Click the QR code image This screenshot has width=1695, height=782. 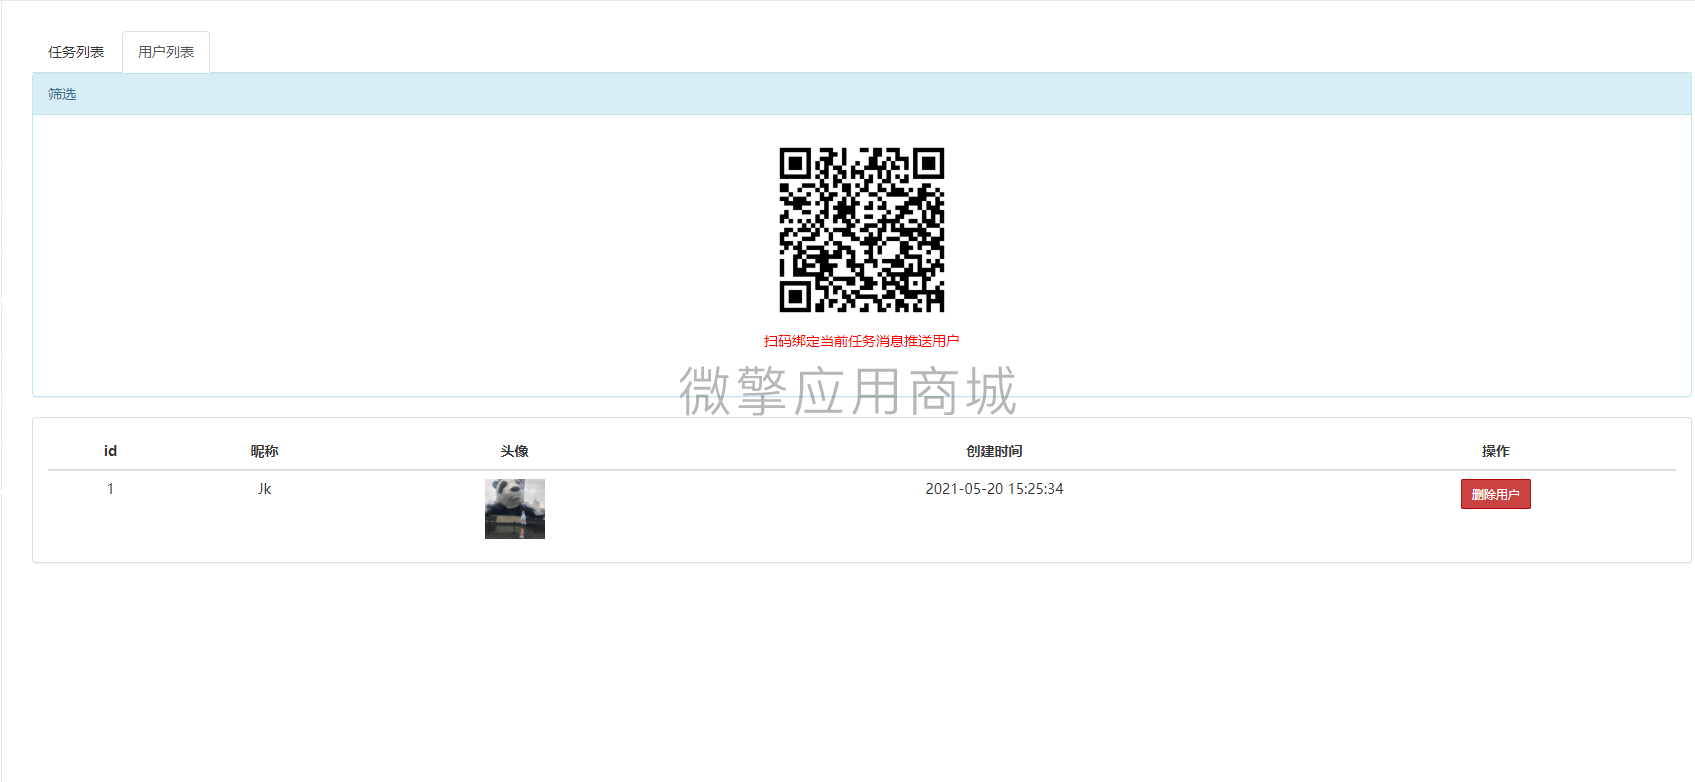pos(862,230)
